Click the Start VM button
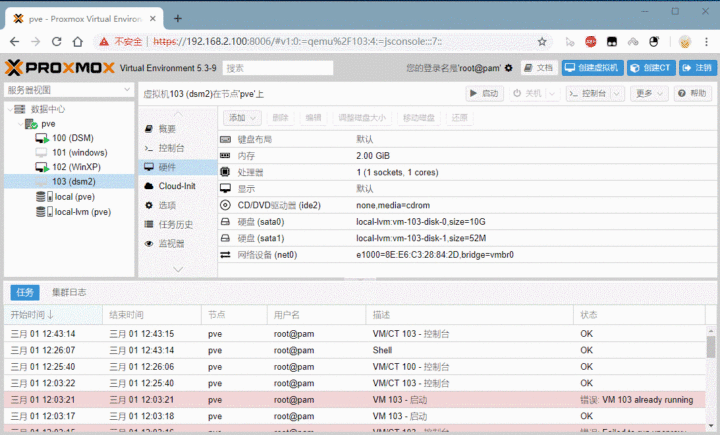 [x=484, y=94]
